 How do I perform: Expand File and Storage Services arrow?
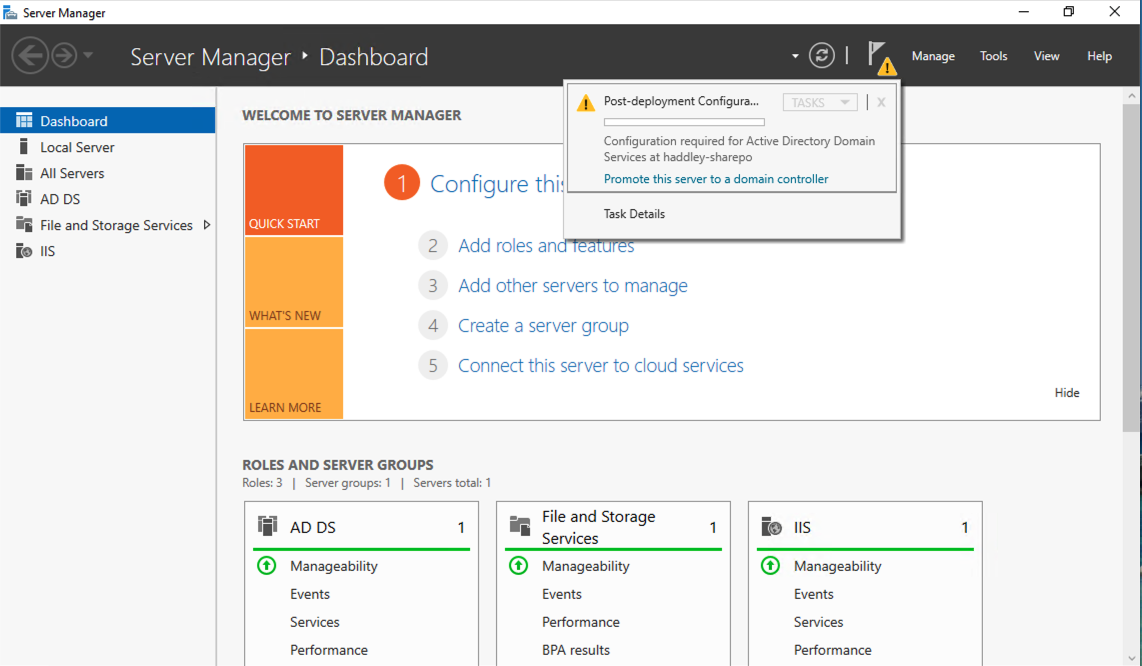point(207,225)
